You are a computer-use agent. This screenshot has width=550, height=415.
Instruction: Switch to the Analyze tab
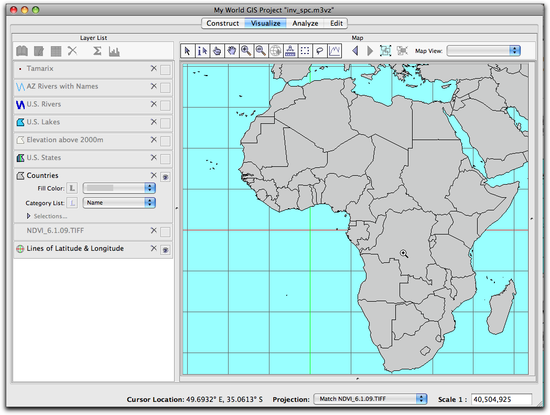[x=305, y=24]
